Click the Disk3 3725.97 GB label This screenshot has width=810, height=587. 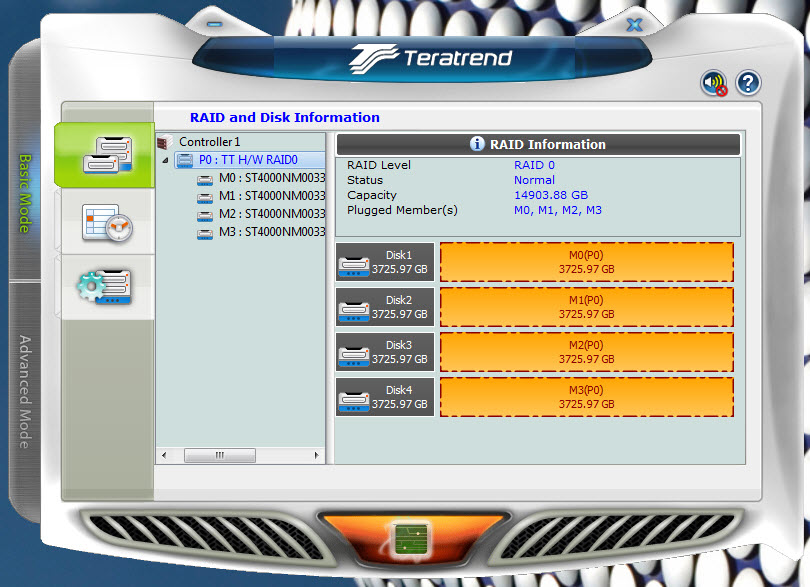399,352
